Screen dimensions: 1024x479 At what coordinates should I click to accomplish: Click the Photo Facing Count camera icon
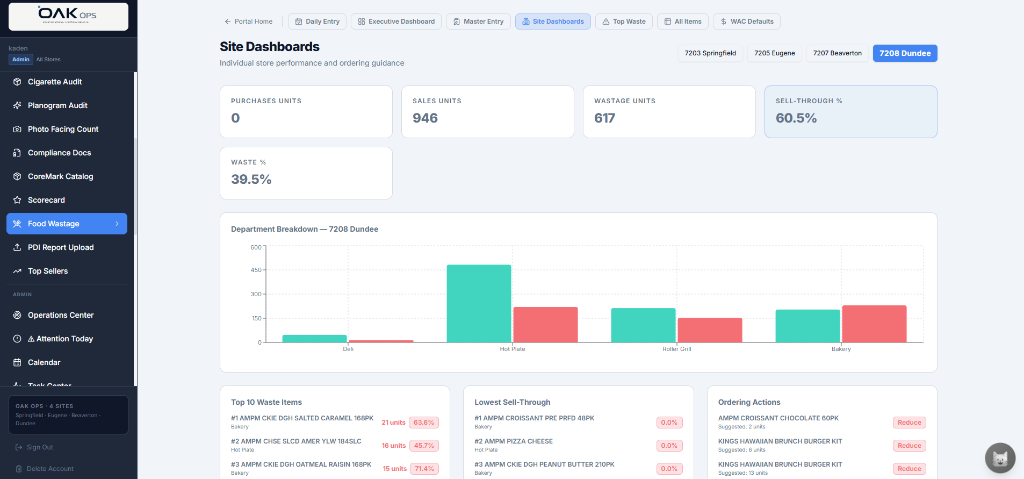tap(18, 129)
